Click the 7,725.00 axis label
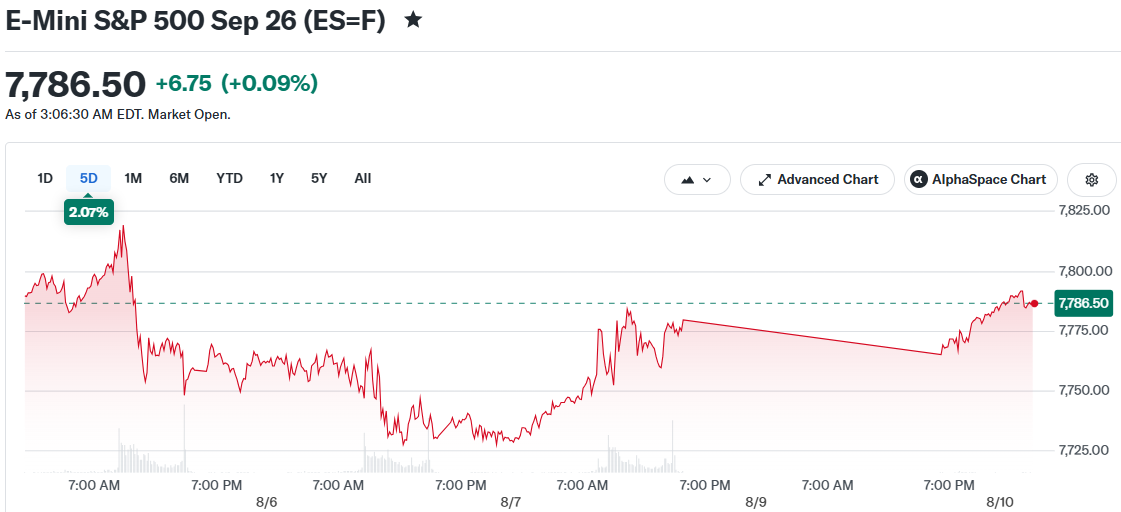 pyautogui.click(x=1083, y=450)
